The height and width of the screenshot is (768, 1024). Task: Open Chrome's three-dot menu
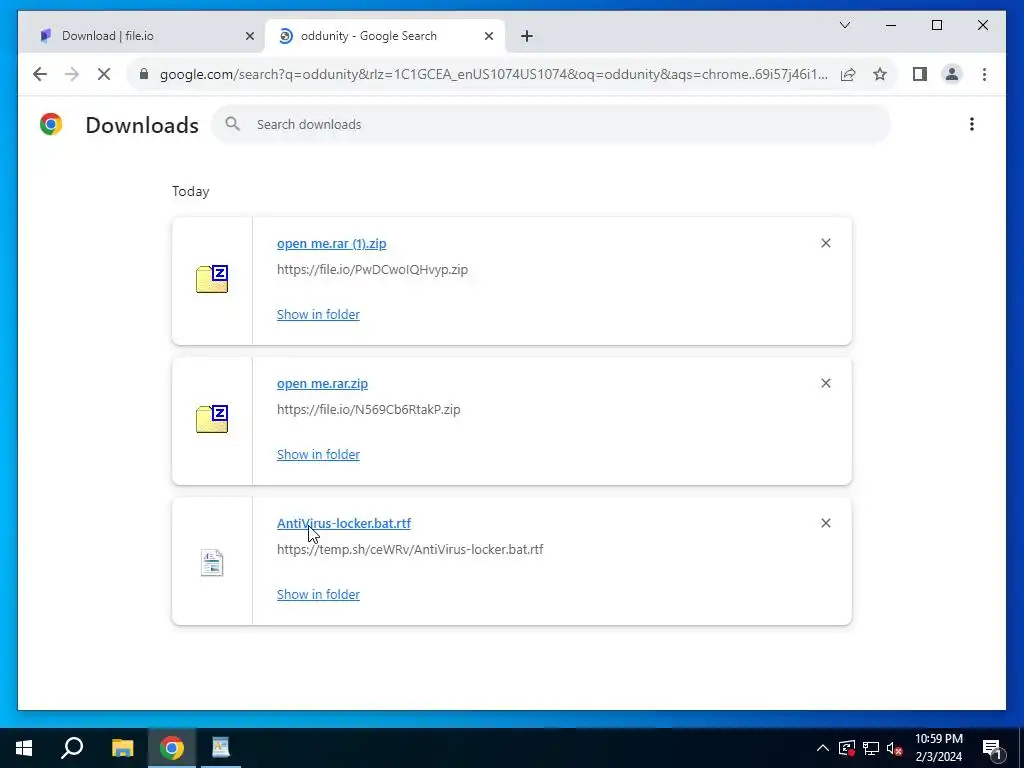(x=984, y=74)
